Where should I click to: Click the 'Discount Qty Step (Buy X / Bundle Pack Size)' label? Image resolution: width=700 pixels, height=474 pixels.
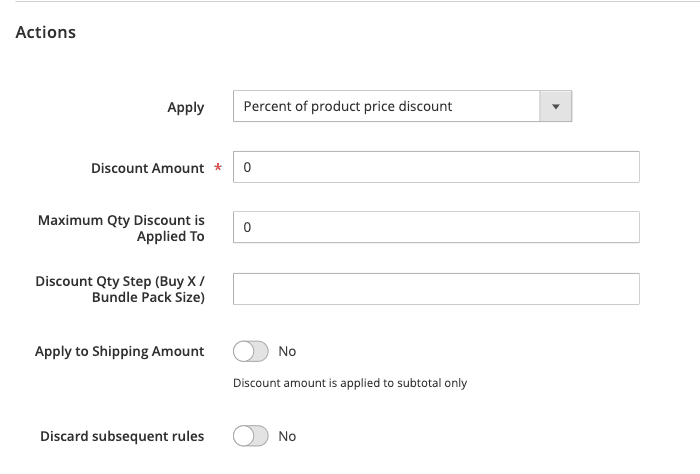(120, 289)
